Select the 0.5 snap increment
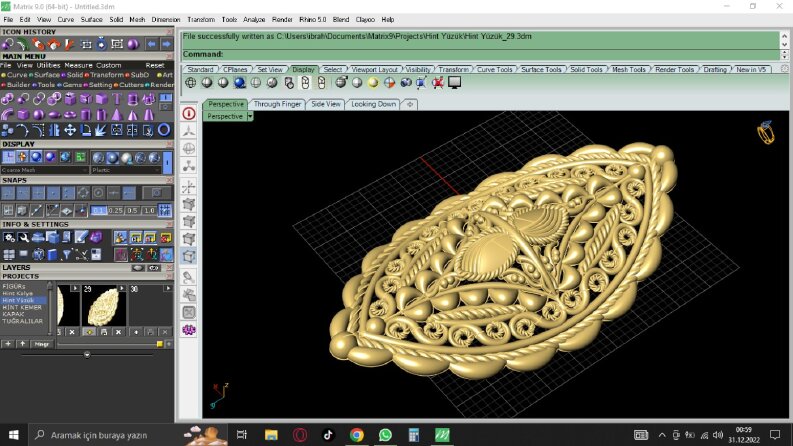The image size is (793, 446). (x=132, y=210)
